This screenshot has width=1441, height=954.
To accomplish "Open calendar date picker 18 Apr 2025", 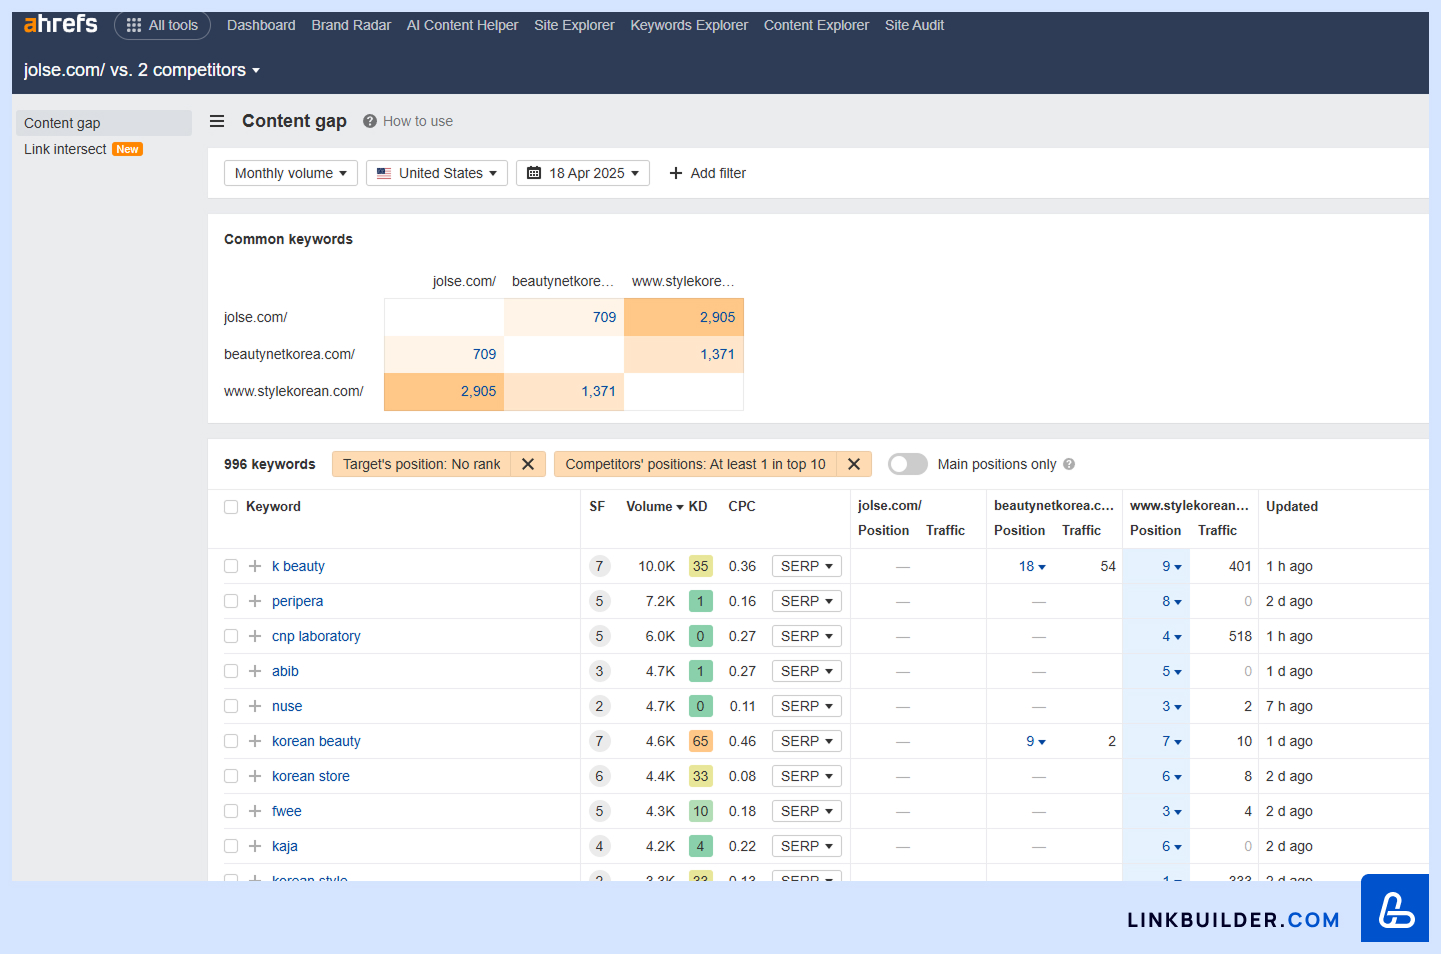I will pos(583,173).
